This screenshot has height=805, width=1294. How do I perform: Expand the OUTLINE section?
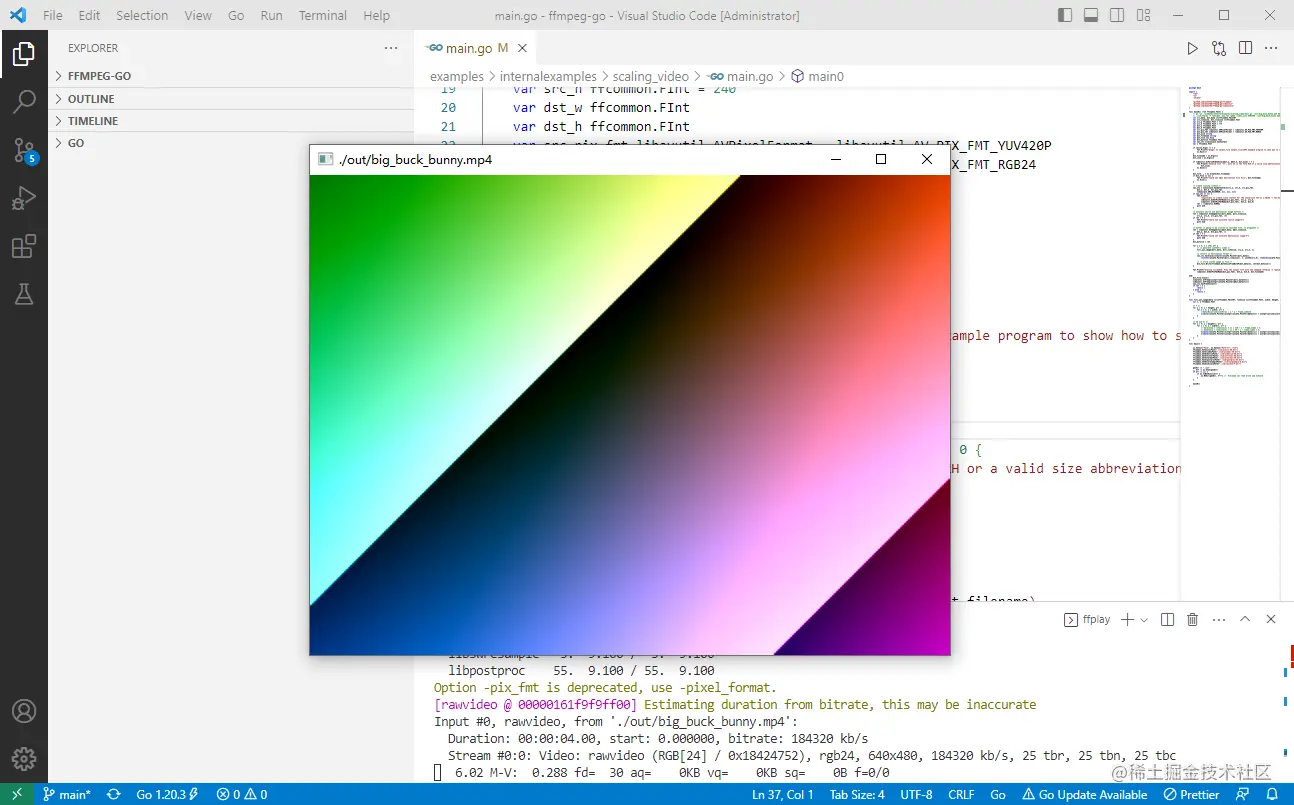click(x=231, y=99)
